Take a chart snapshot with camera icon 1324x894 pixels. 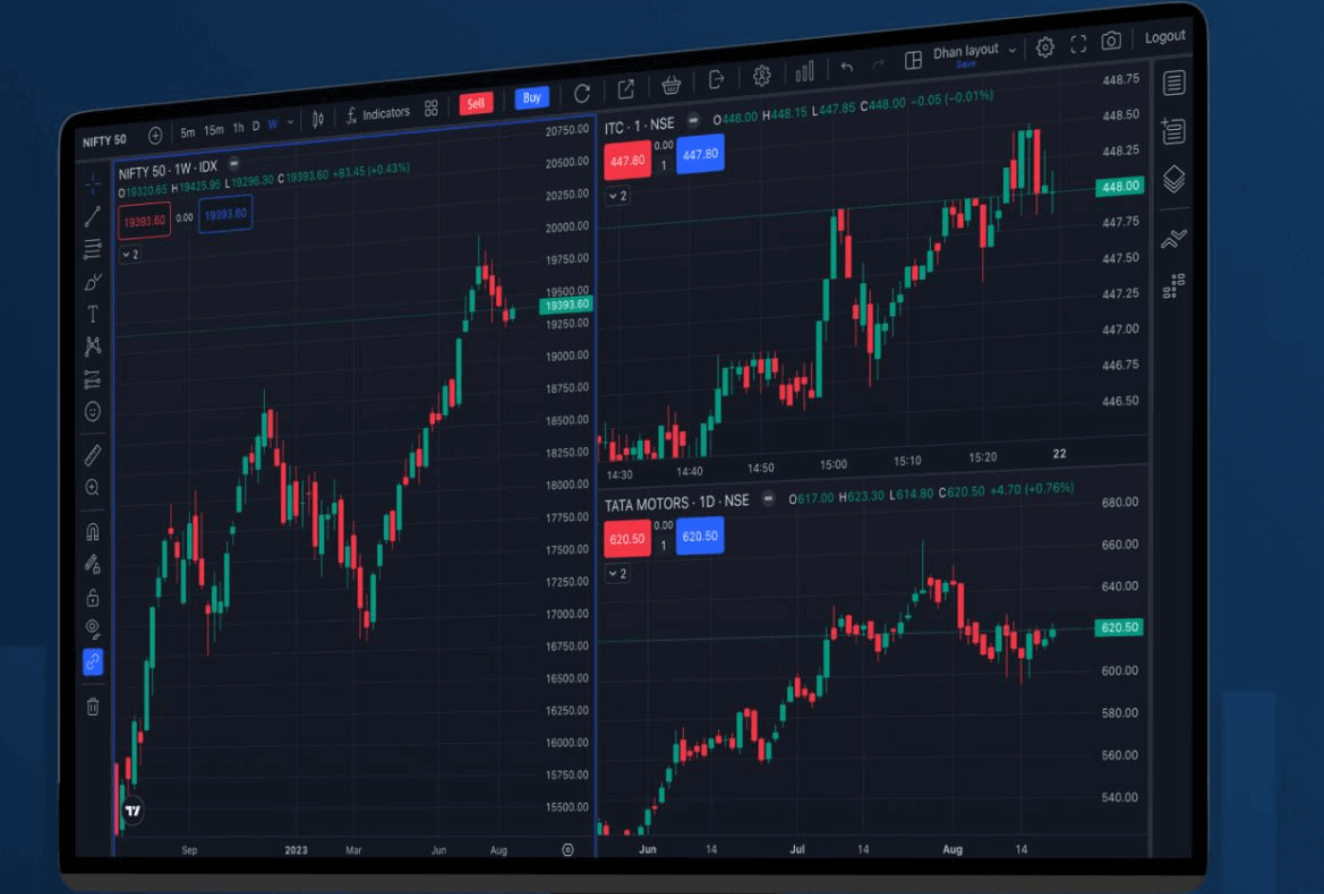[1111, 41]
